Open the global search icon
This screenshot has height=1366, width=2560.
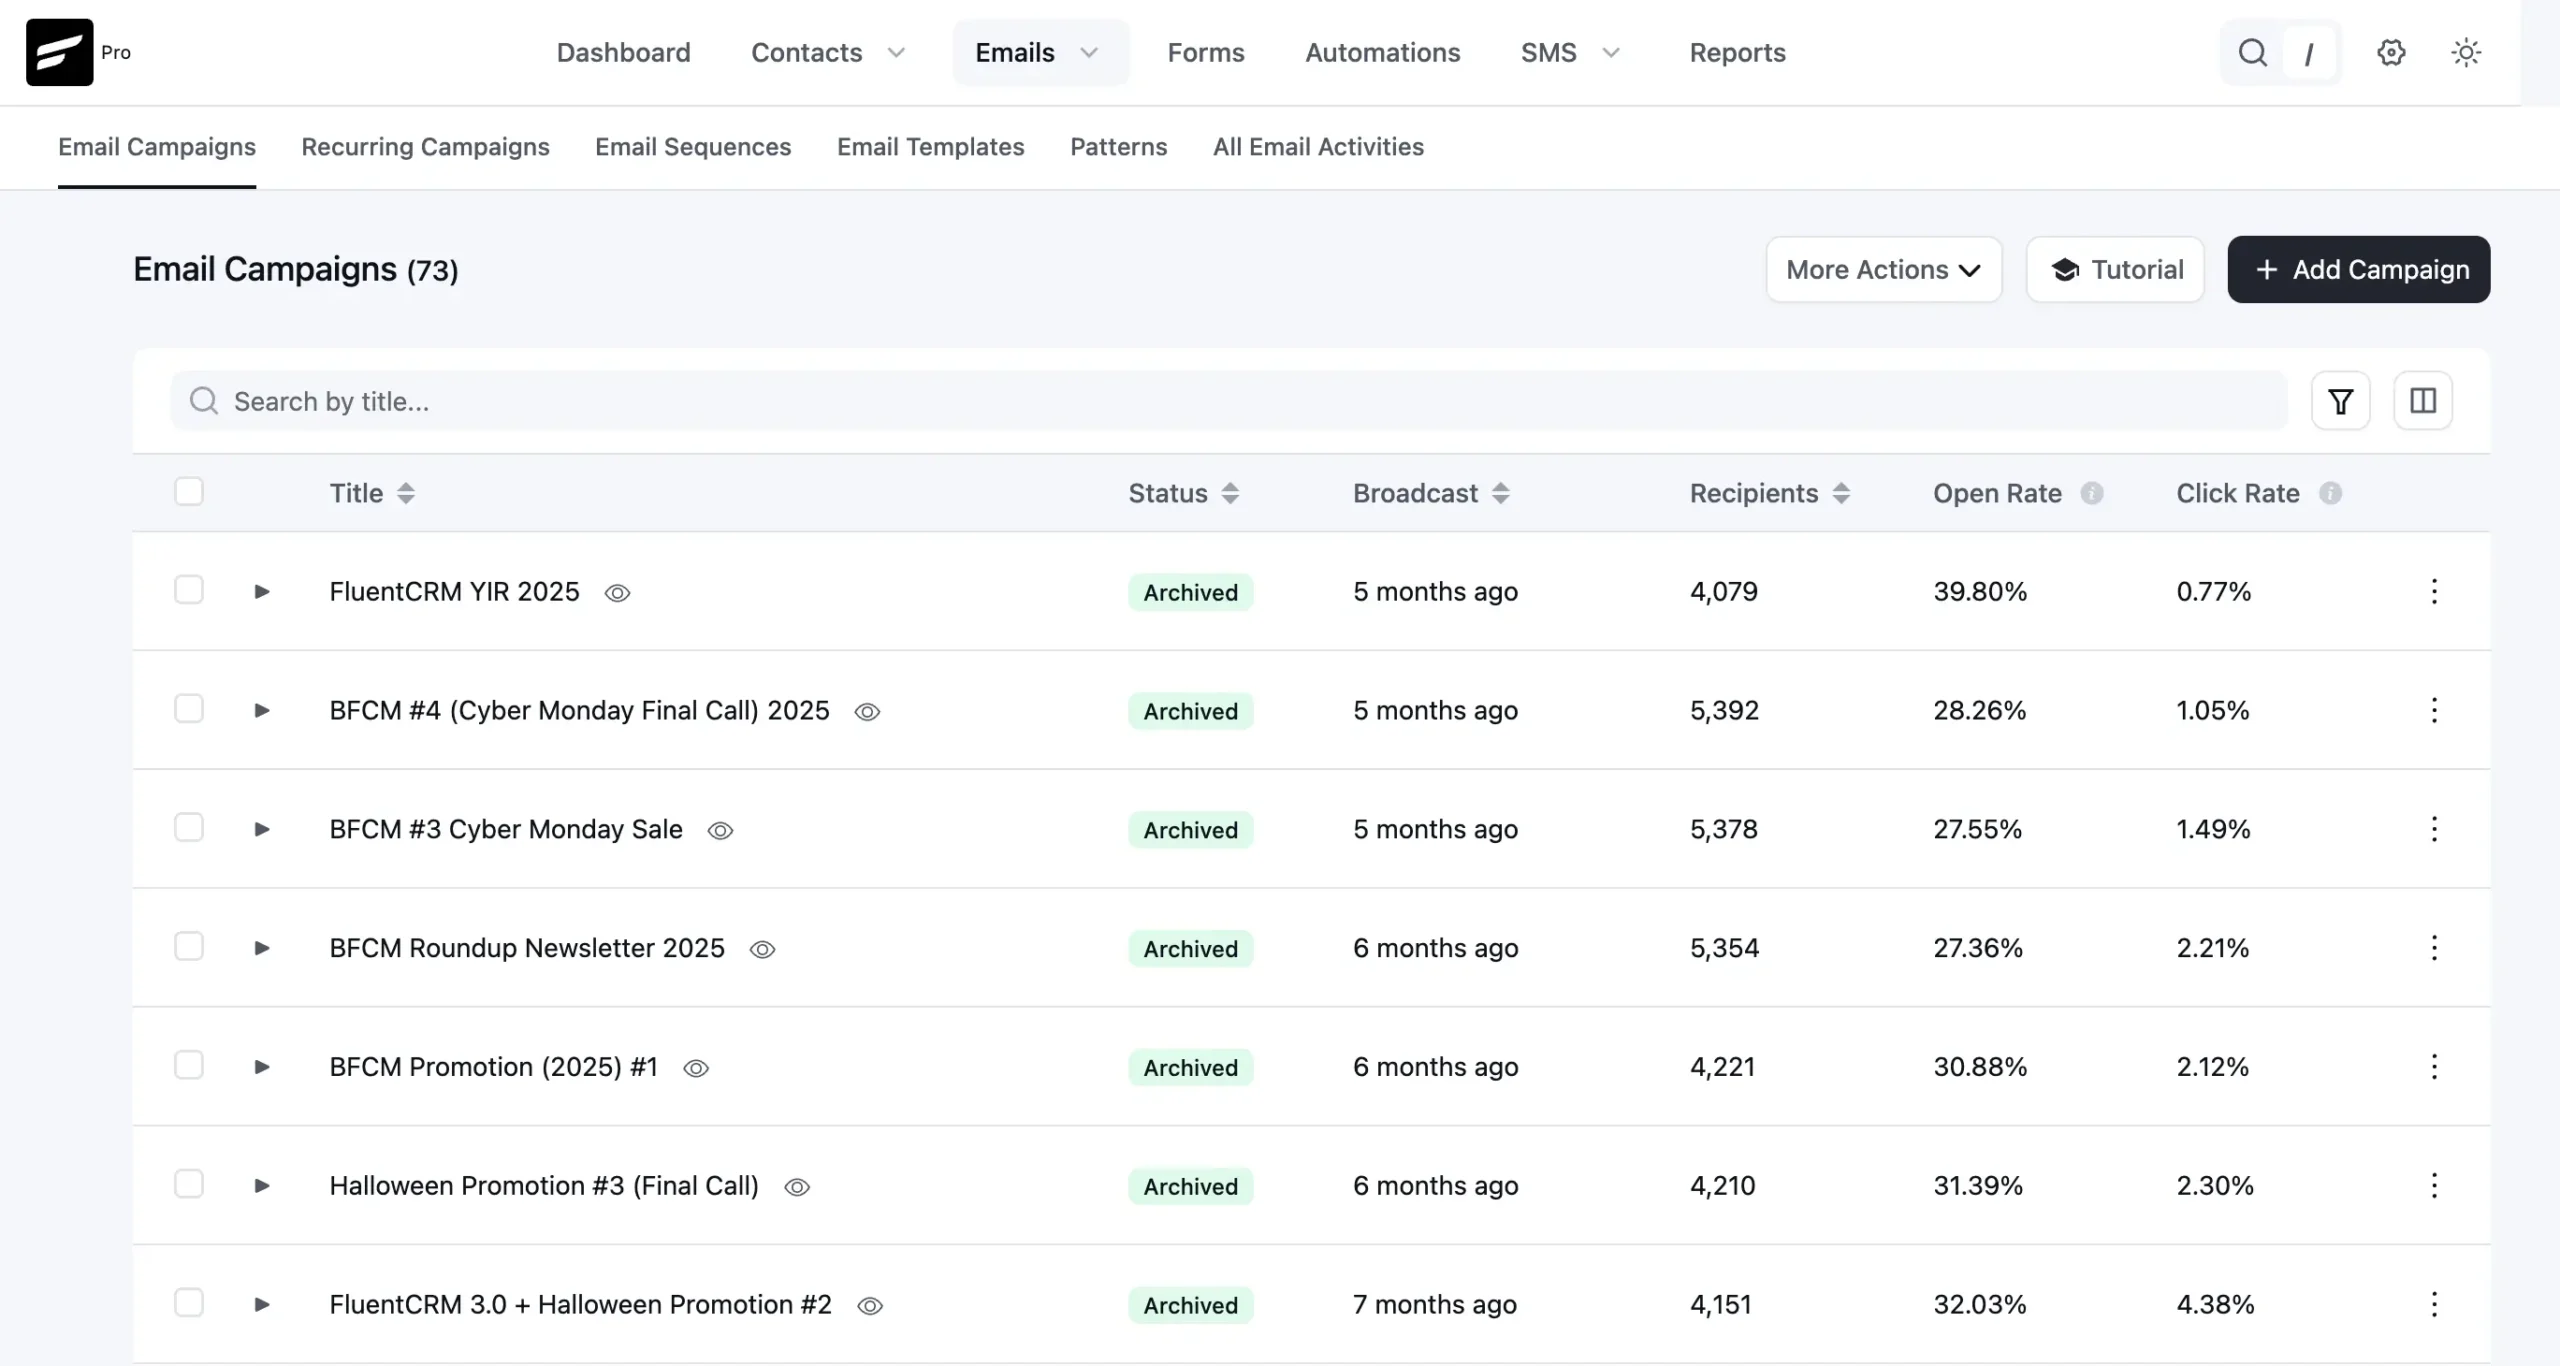click(2252, 52)
